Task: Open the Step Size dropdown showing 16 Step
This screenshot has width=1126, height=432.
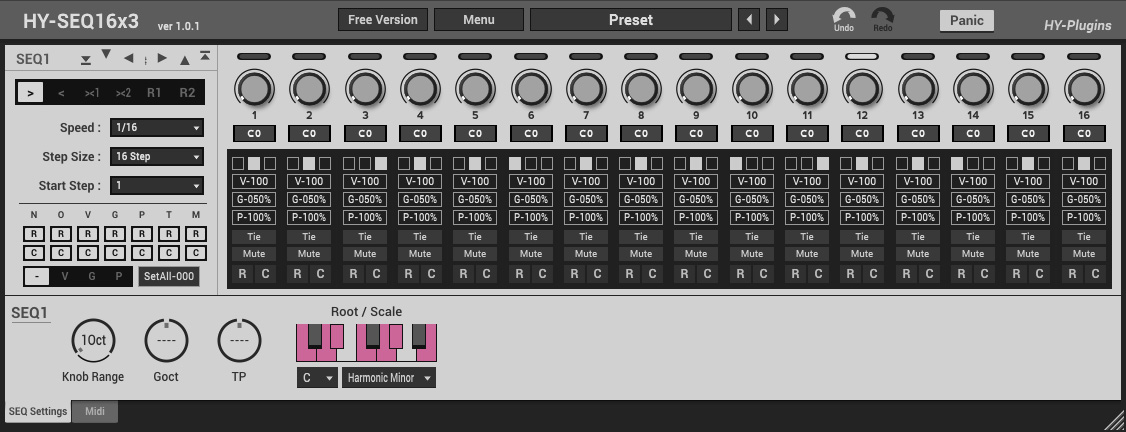Action: coord(157,156)
